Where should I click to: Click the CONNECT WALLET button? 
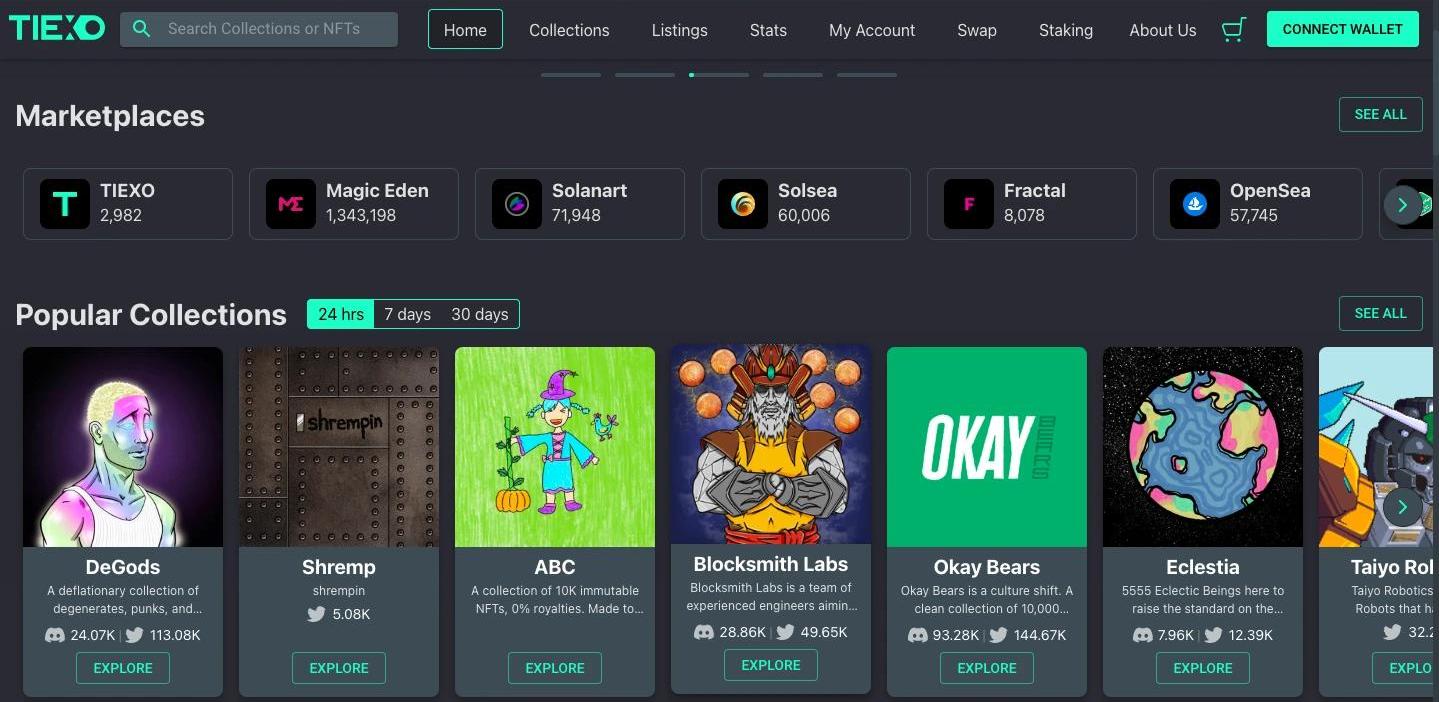[1342, 29]
